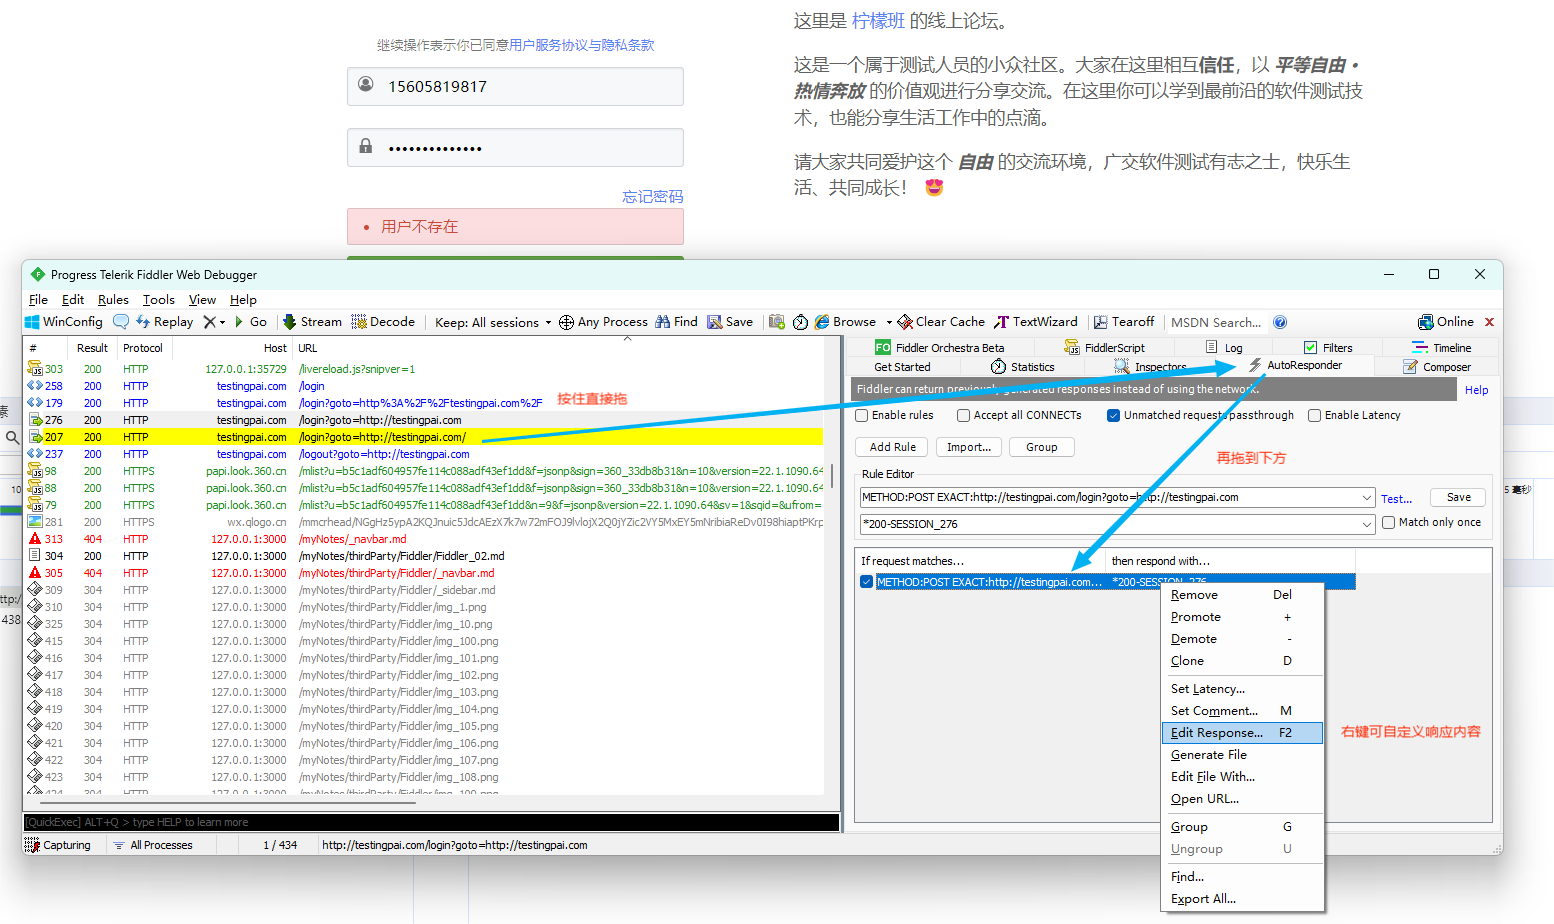Open the AutoResponder Help link

click(x=1477, y=390)
